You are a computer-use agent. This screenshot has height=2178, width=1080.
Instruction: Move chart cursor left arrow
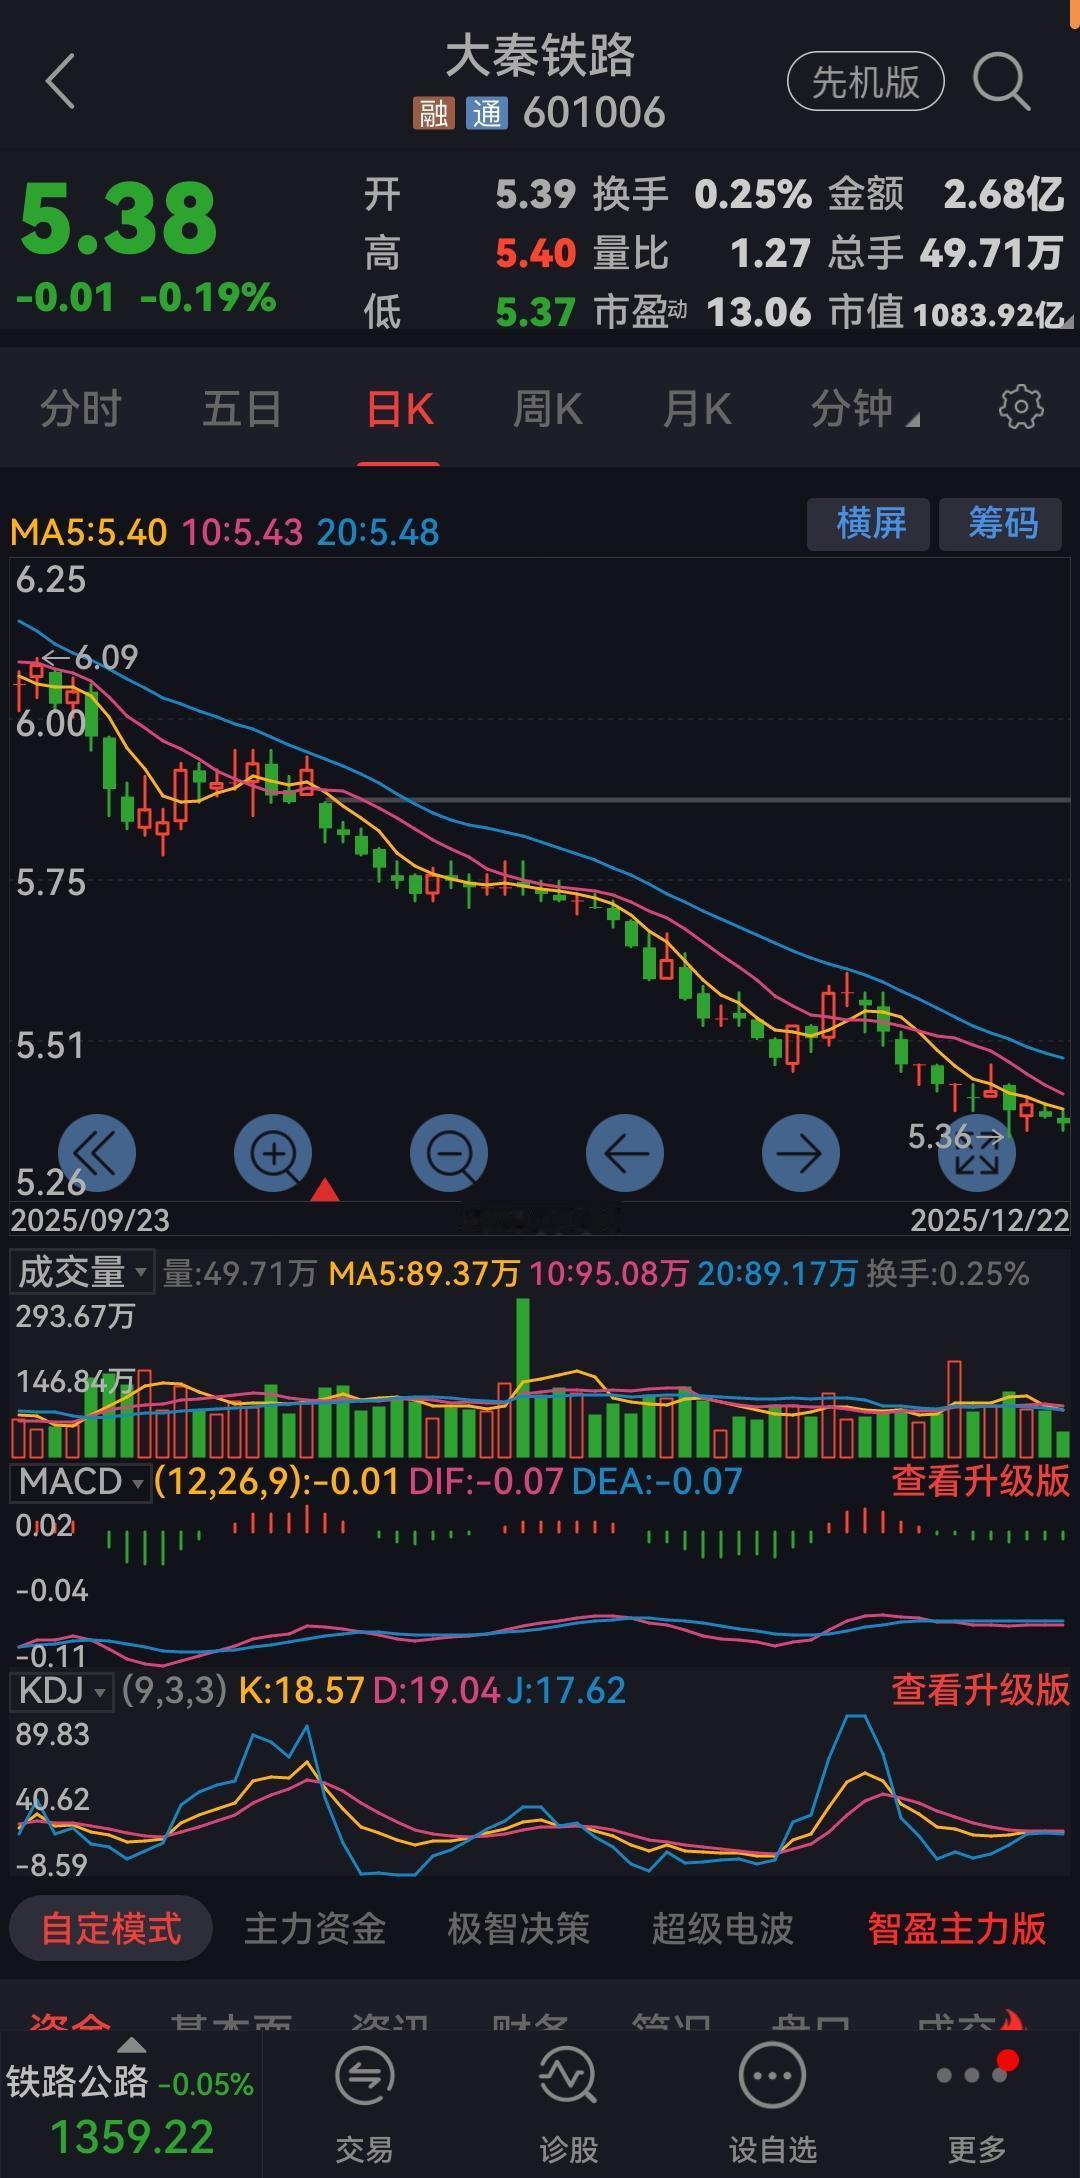pyautogui.click(x=625, y=1153)
